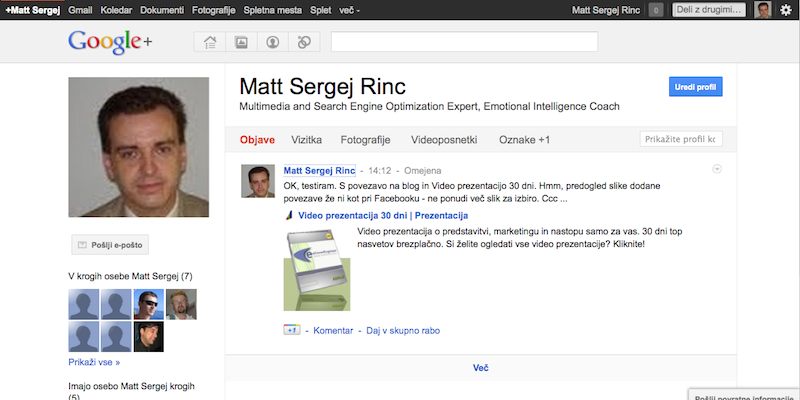
Task: Switch to the Videoposnetki tab
Action: coord(444,140)
